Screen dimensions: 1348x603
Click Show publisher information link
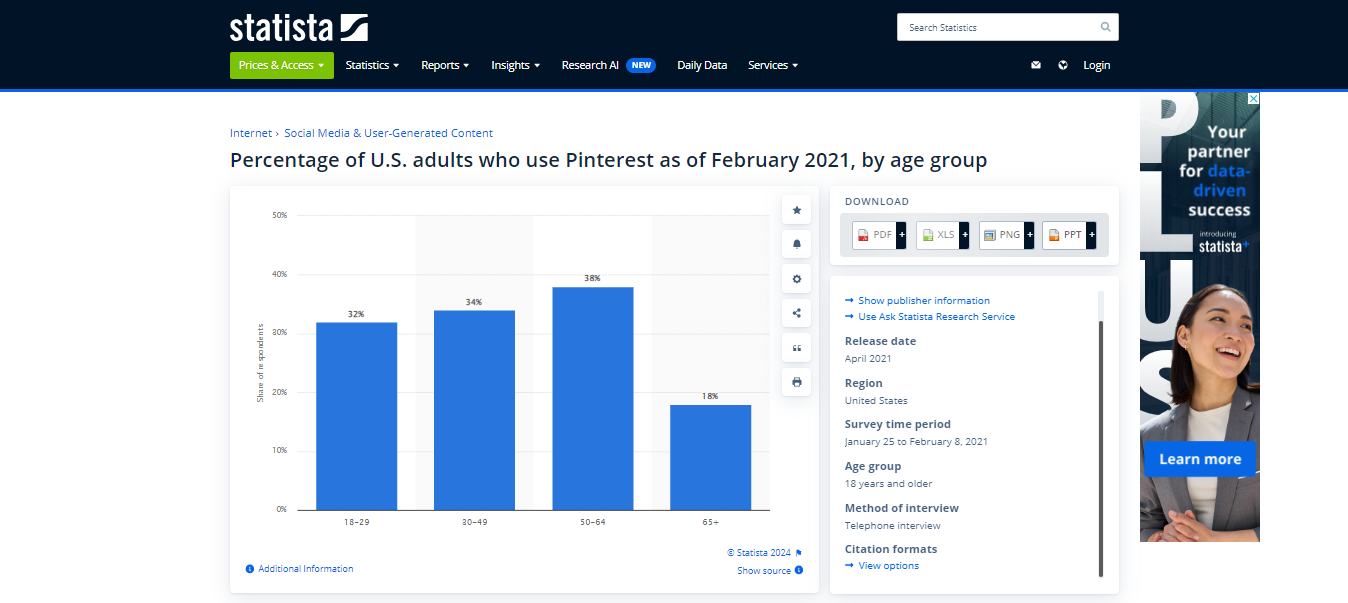pyautogui.click(x=924, y=300)
